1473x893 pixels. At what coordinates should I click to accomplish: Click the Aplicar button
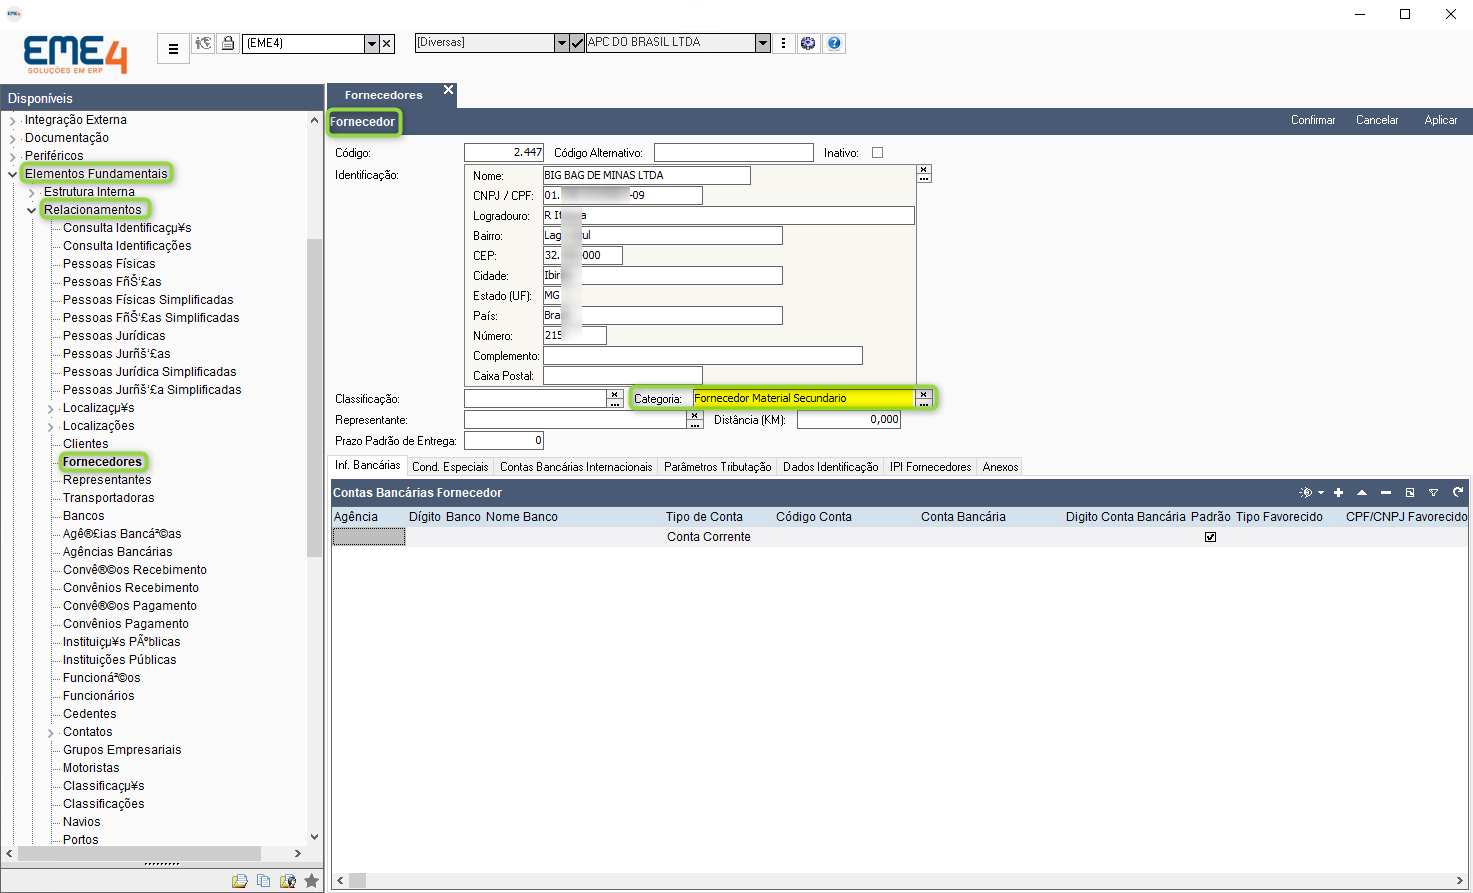[x=1441, y=120]
